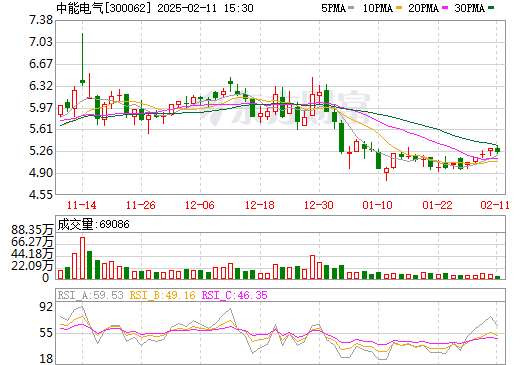Click the 7.38 price axis label
The width and height of the screenshot is (520, 365).
[x=41, y=20]
